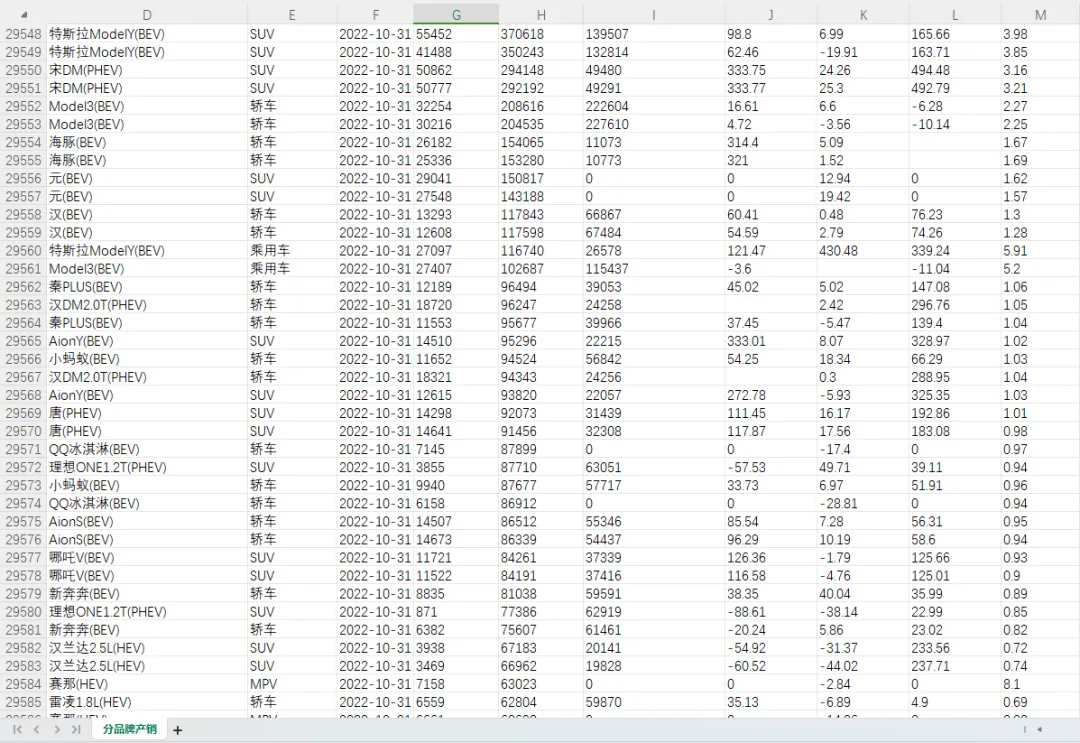Click value 98.8 in column J

click(x=739, y=34)
